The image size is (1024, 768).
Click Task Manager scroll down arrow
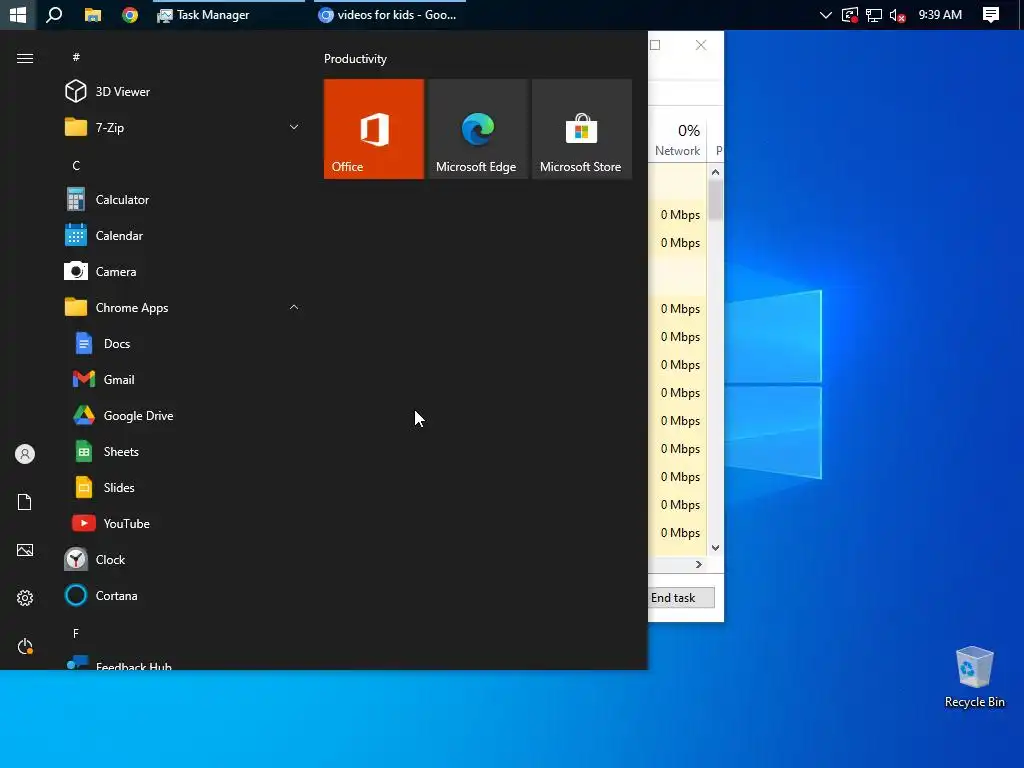[716, 548]
